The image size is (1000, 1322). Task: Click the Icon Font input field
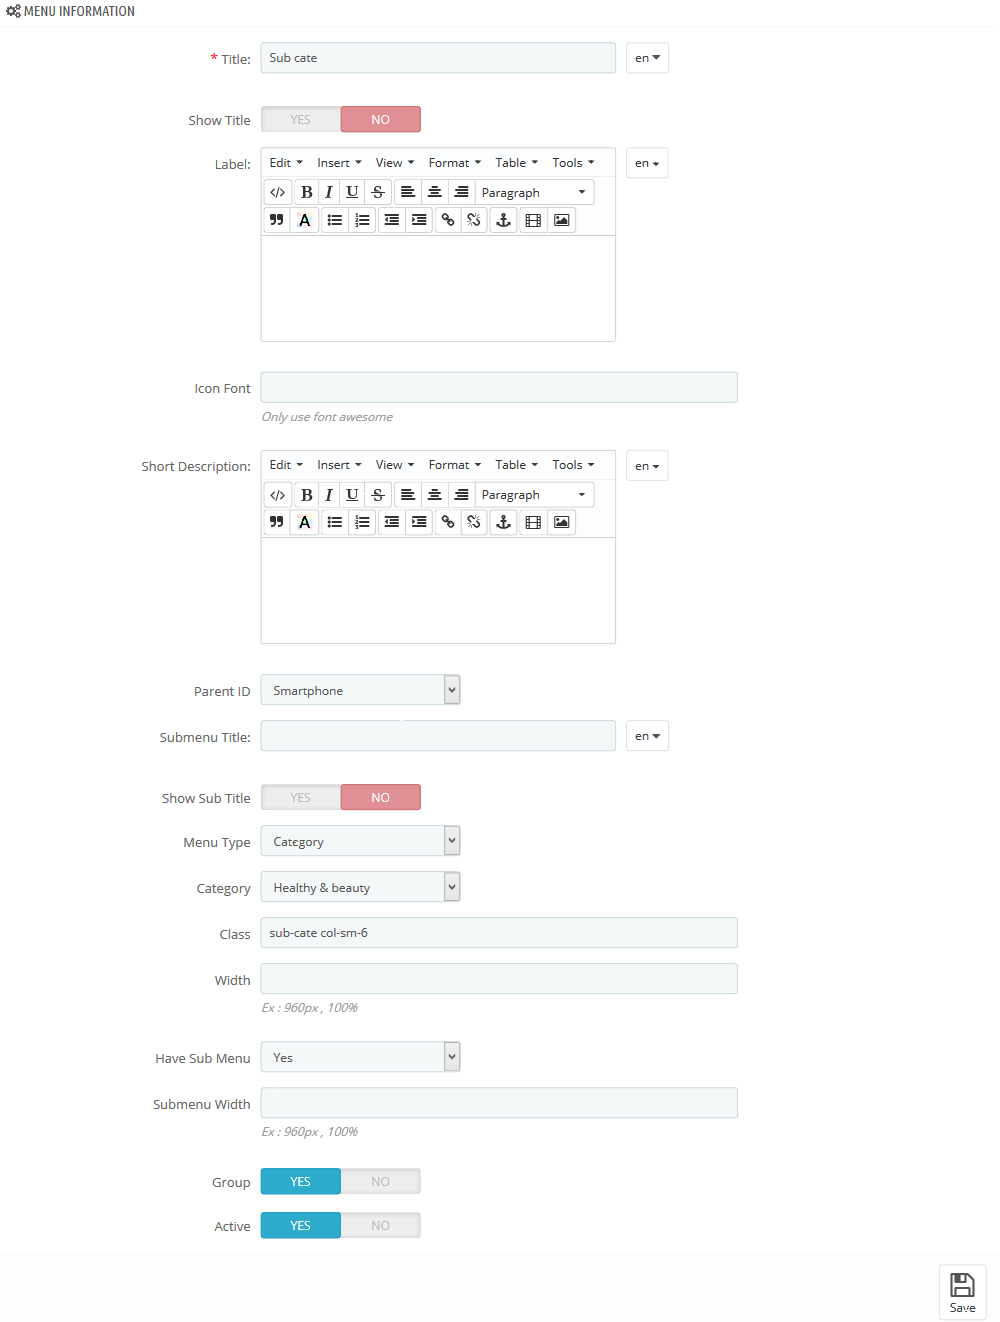499,387
